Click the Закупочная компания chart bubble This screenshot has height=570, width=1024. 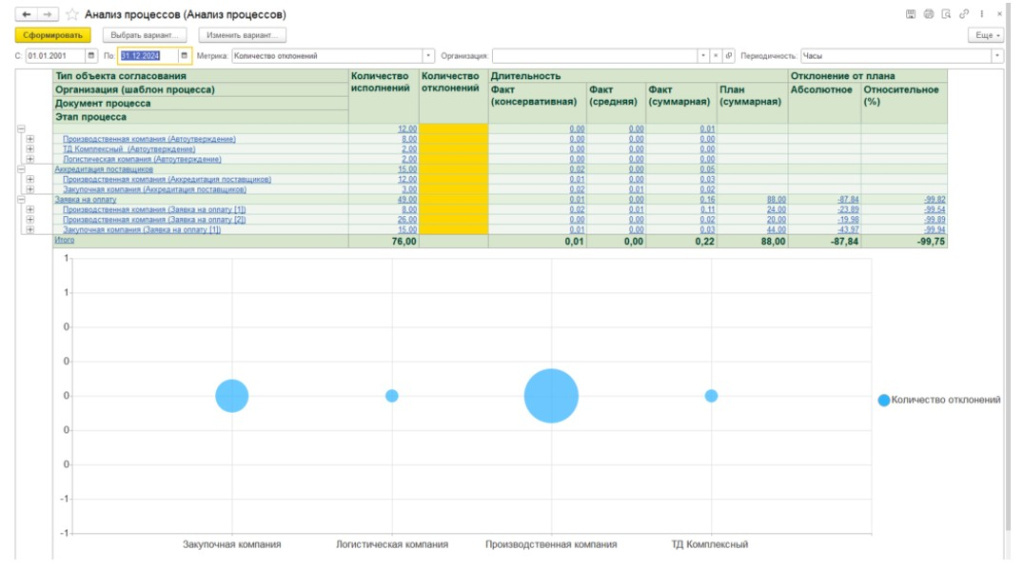click(232, 396)
